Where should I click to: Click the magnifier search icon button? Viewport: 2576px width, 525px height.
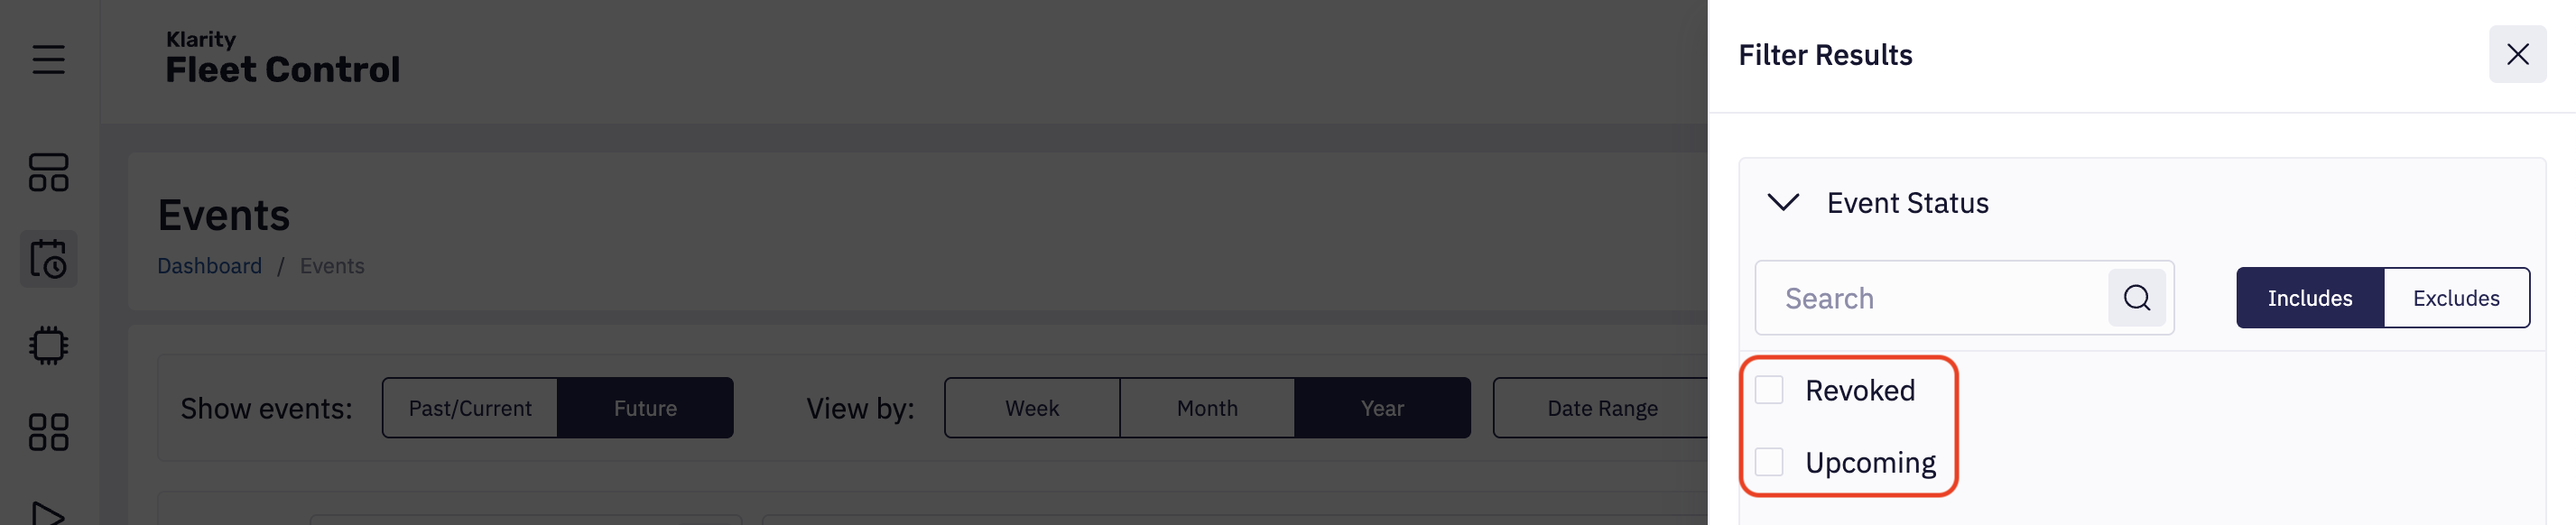[x=2136, y=298]
